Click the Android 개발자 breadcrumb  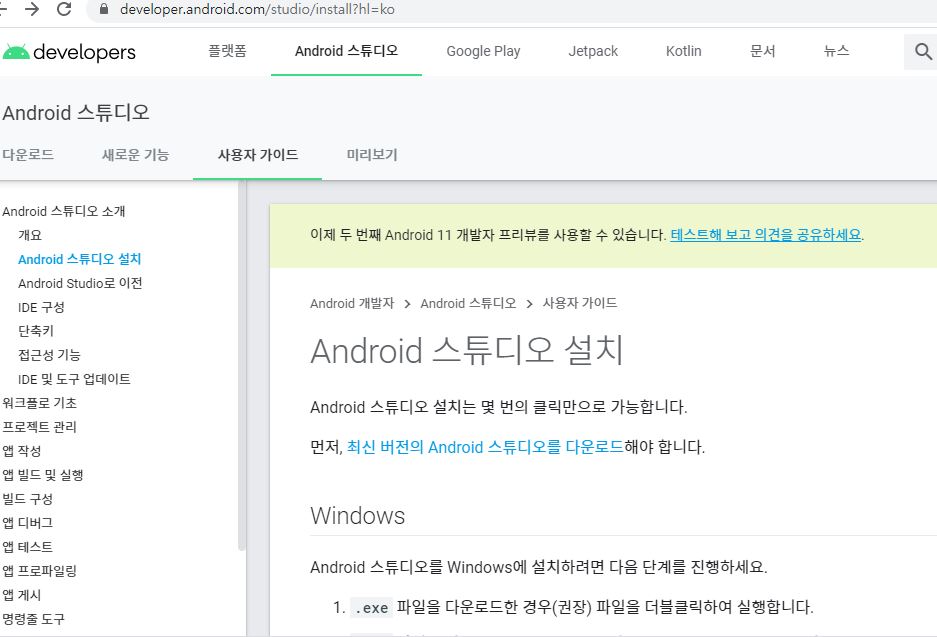coord(352,303)
